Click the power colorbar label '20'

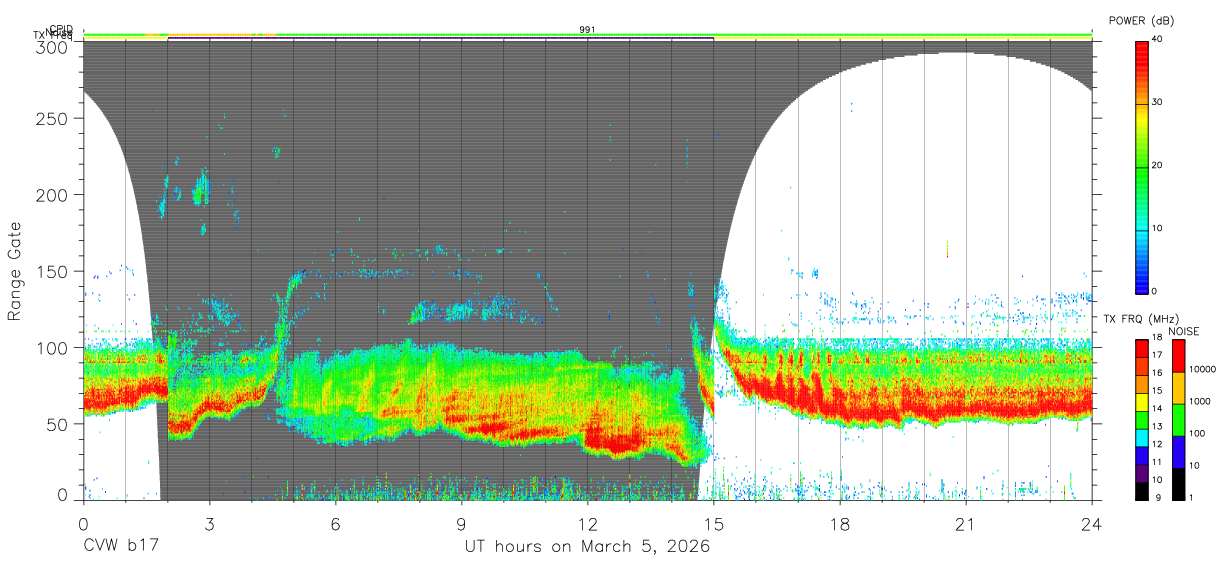(x=1157, y=165)
